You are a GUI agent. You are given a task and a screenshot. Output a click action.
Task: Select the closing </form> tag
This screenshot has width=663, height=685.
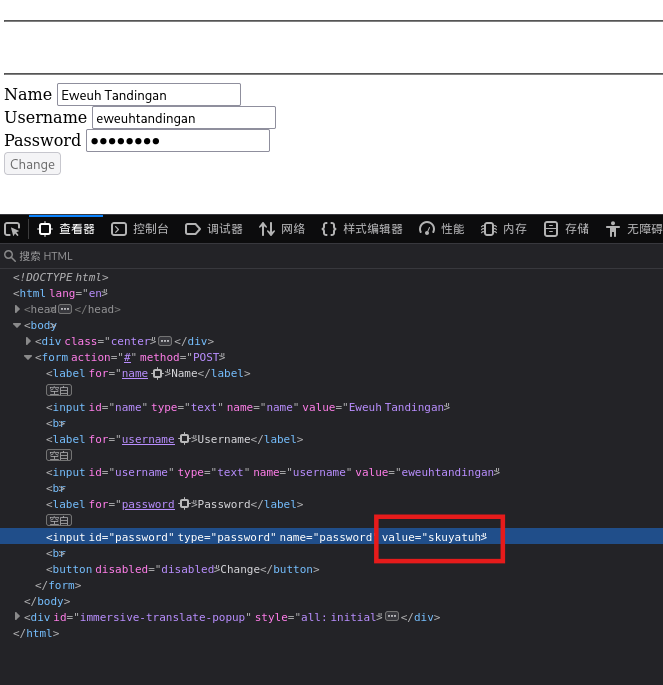point(58,585)
